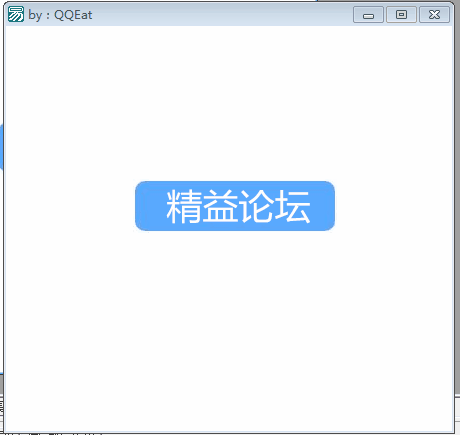Close the by : QQEat window
Viewport: 460px width, 435px height.
point(434,15)
